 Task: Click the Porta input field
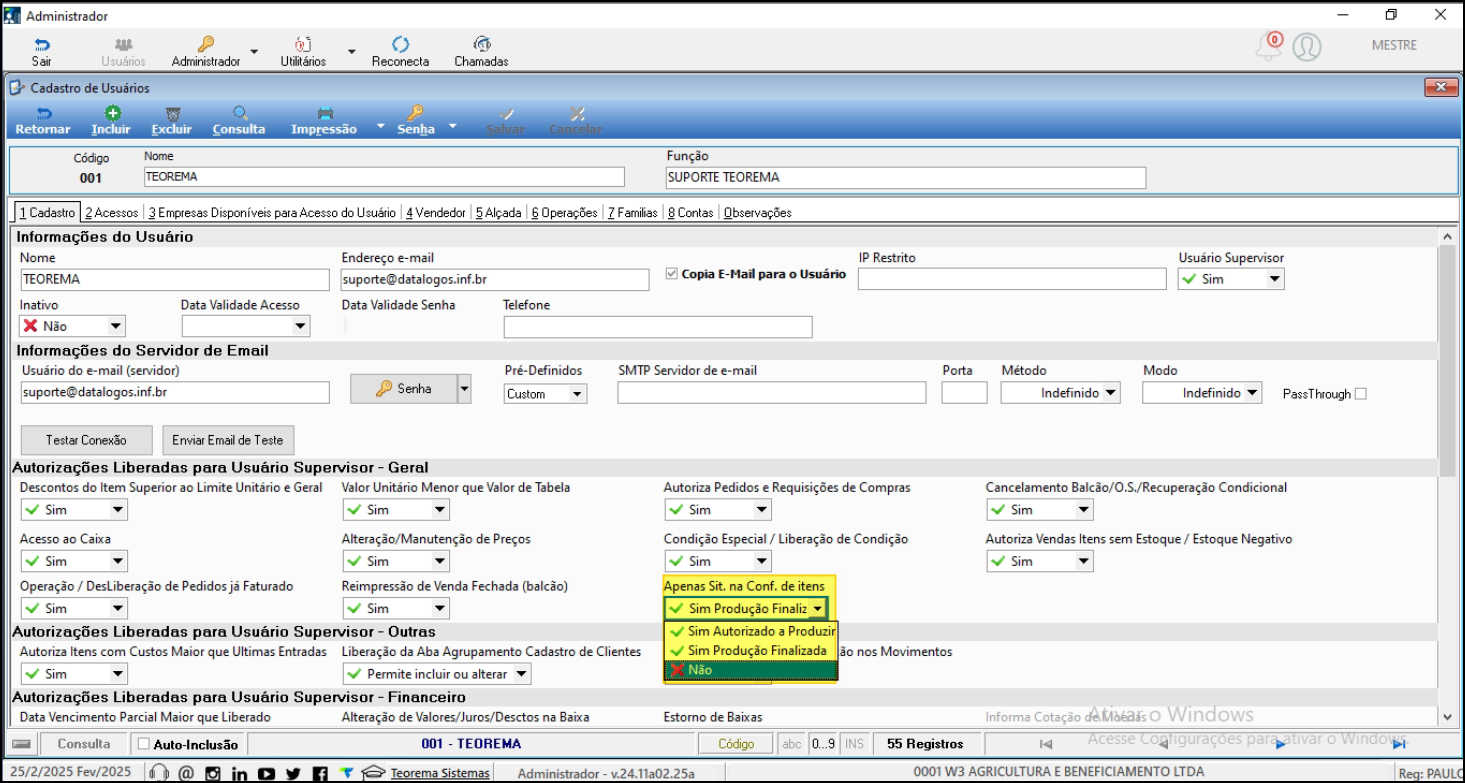click(964, 393)
